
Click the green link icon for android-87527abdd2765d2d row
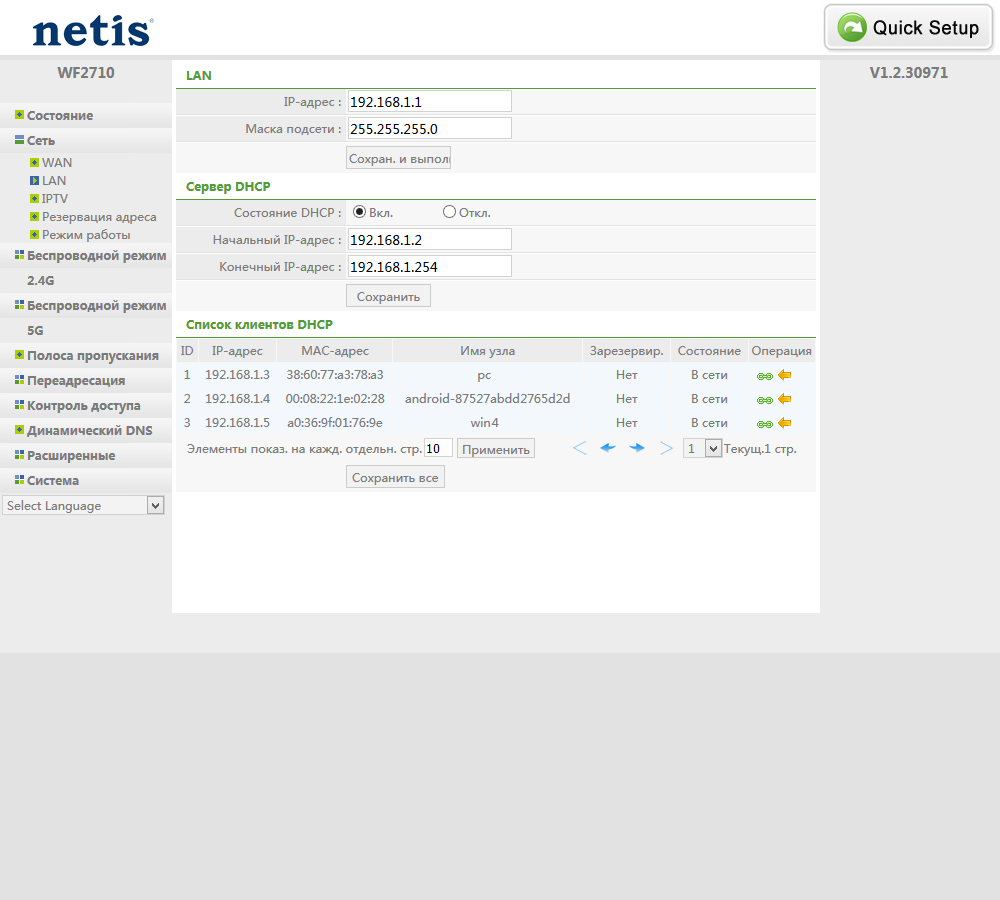click(765, 400)
